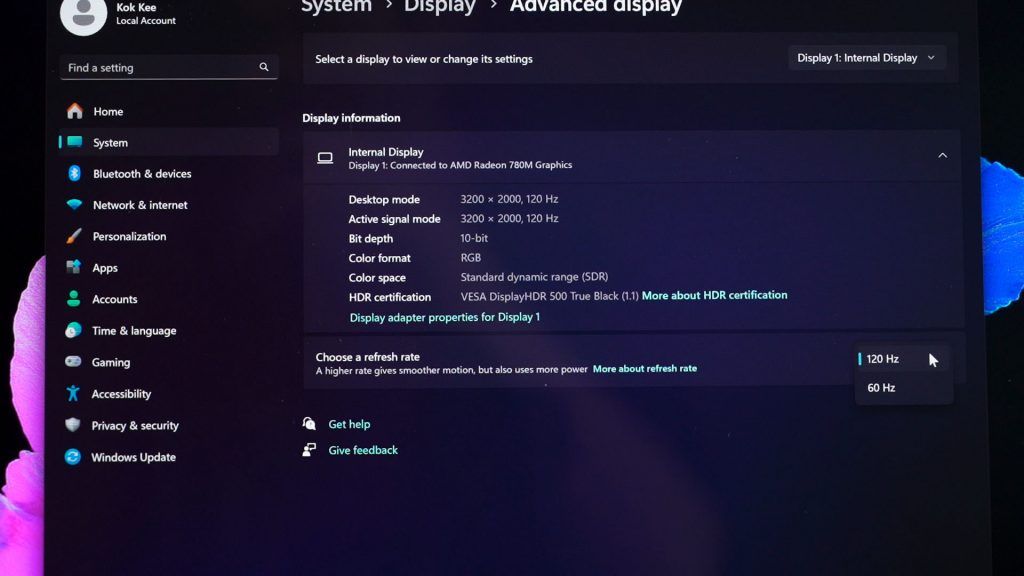This screenshot has height=576, width=1024.
Task: Click the Give feedback link
Action: pos(363,450)
